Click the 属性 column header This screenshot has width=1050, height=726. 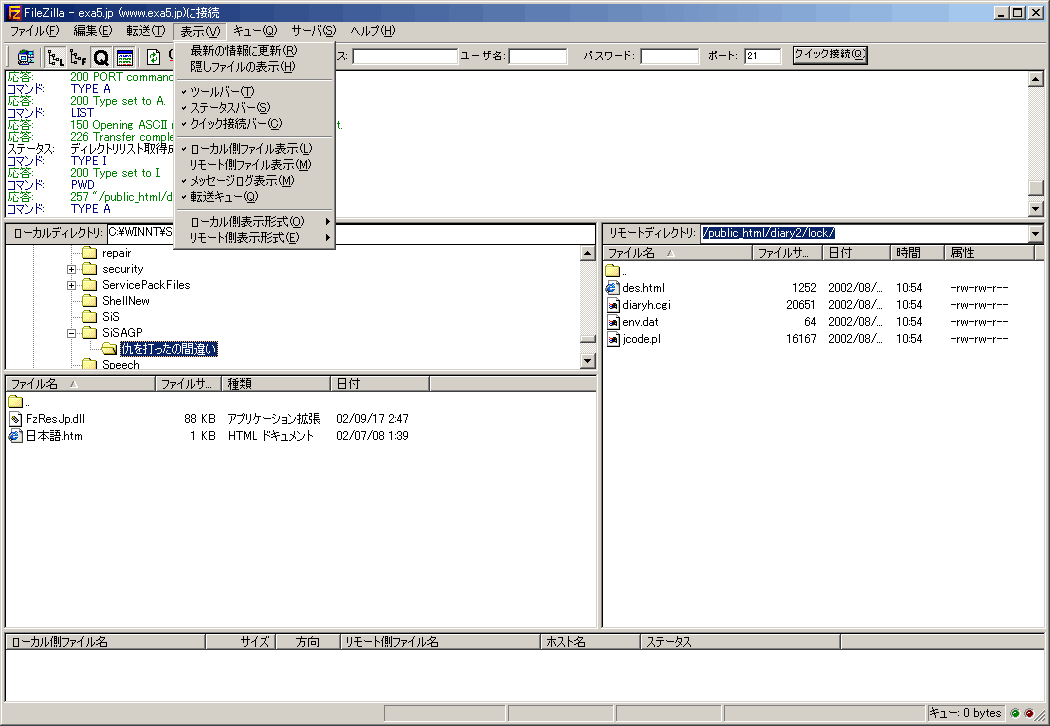pos(989,252)
